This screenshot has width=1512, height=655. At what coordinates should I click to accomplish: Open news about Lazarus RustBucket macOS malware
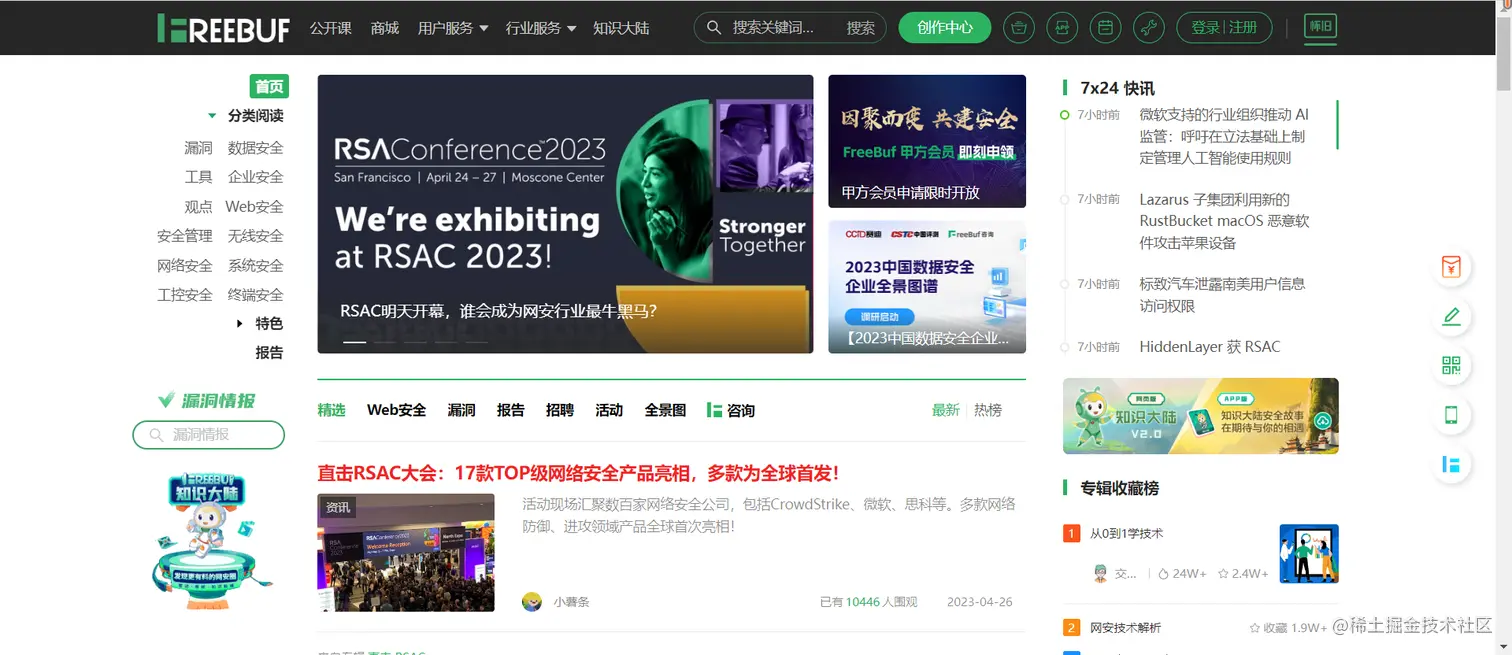1224,221
